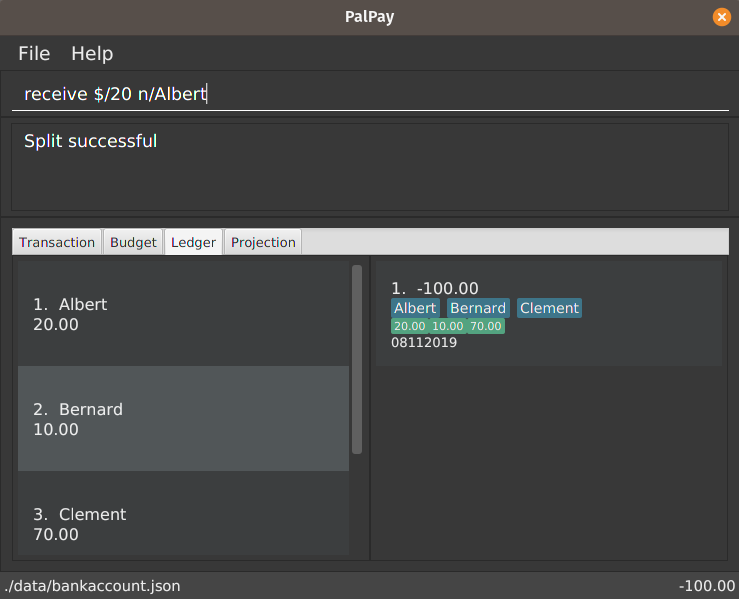Click the green 20.00 share label
The height and width of the screenshot is (599, 739).
point(410,326)
